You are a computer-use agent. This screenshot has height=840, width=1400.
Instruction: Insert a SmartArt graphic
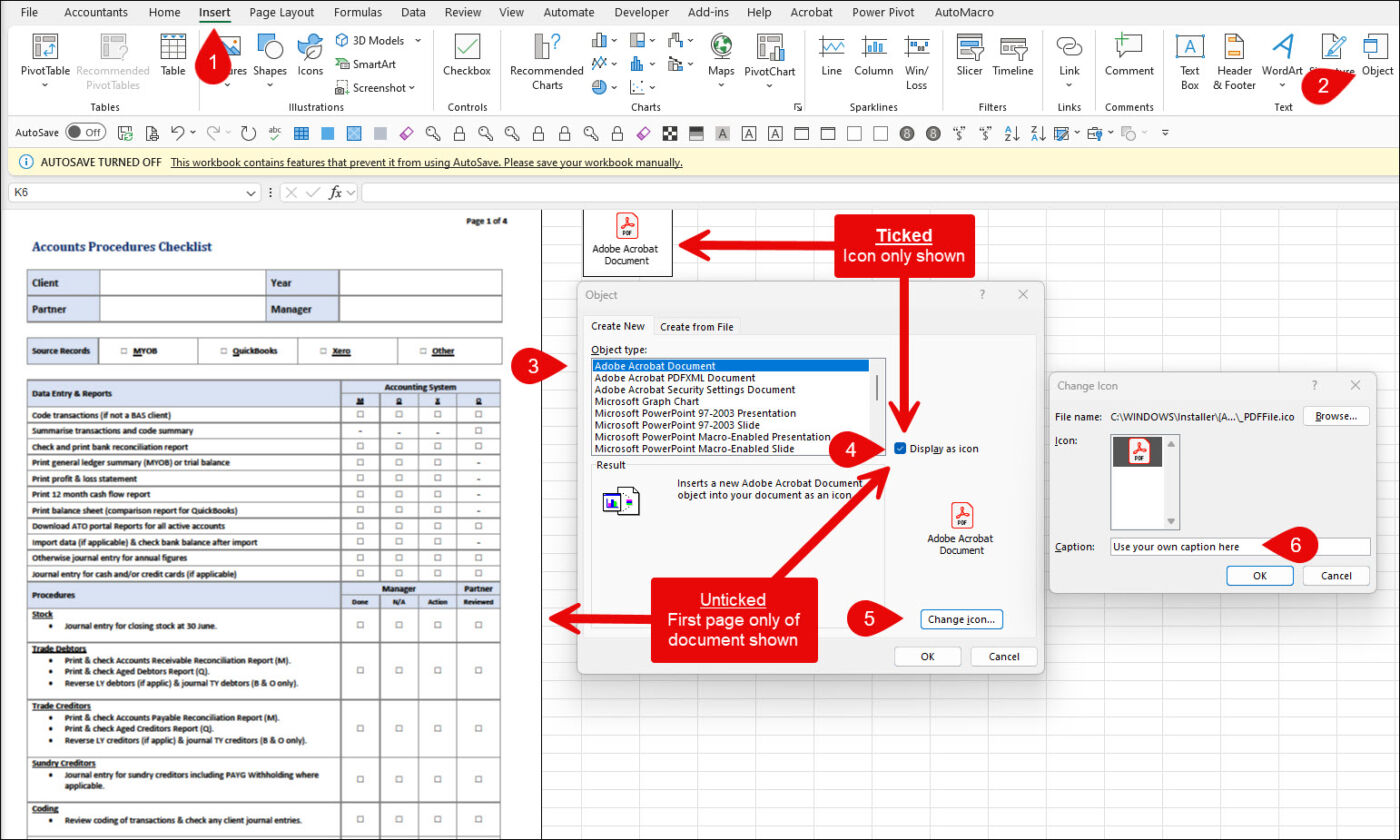[367, 64]
